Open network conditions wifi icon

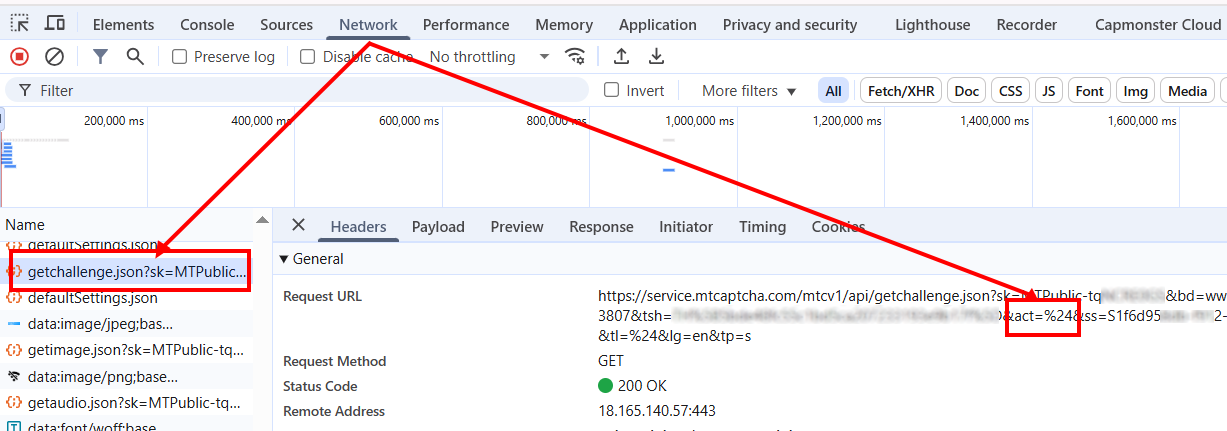(x=575, y=57)
